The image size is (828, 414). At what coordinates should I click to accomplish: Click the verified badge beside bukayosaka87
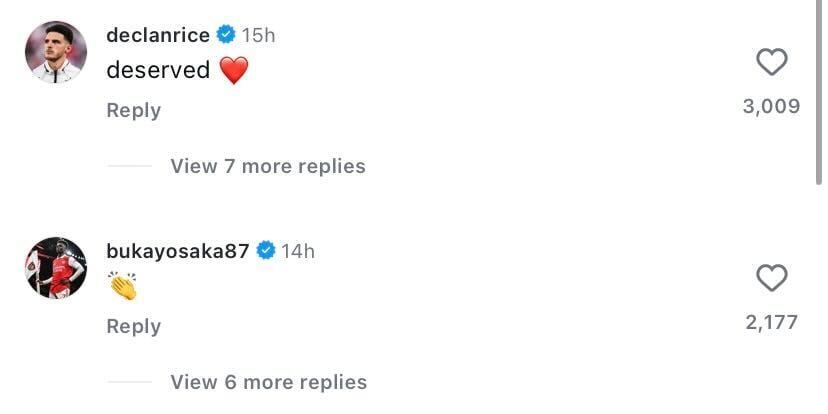[x=266, y=251]
